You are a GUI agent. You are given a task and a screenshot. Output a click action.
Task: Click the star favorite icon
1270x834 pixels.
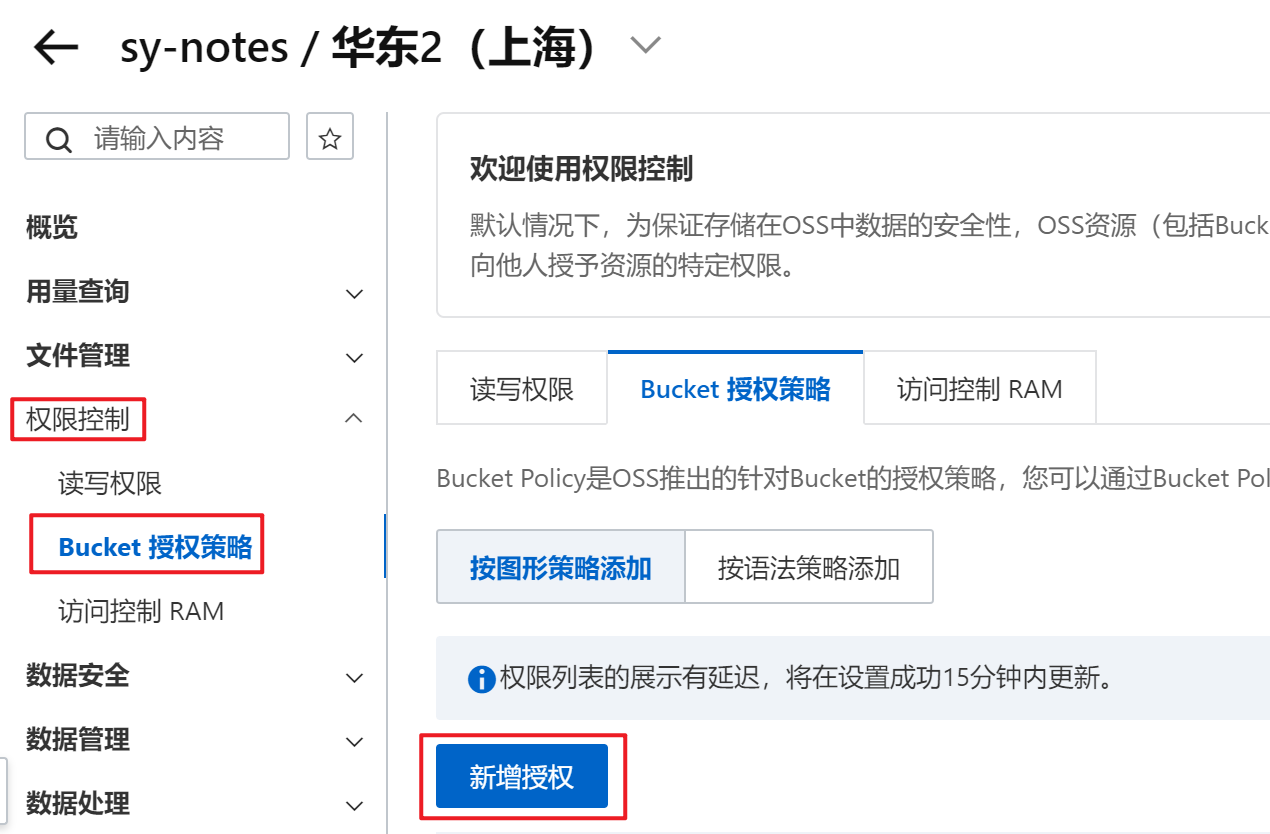pos(330,138)
